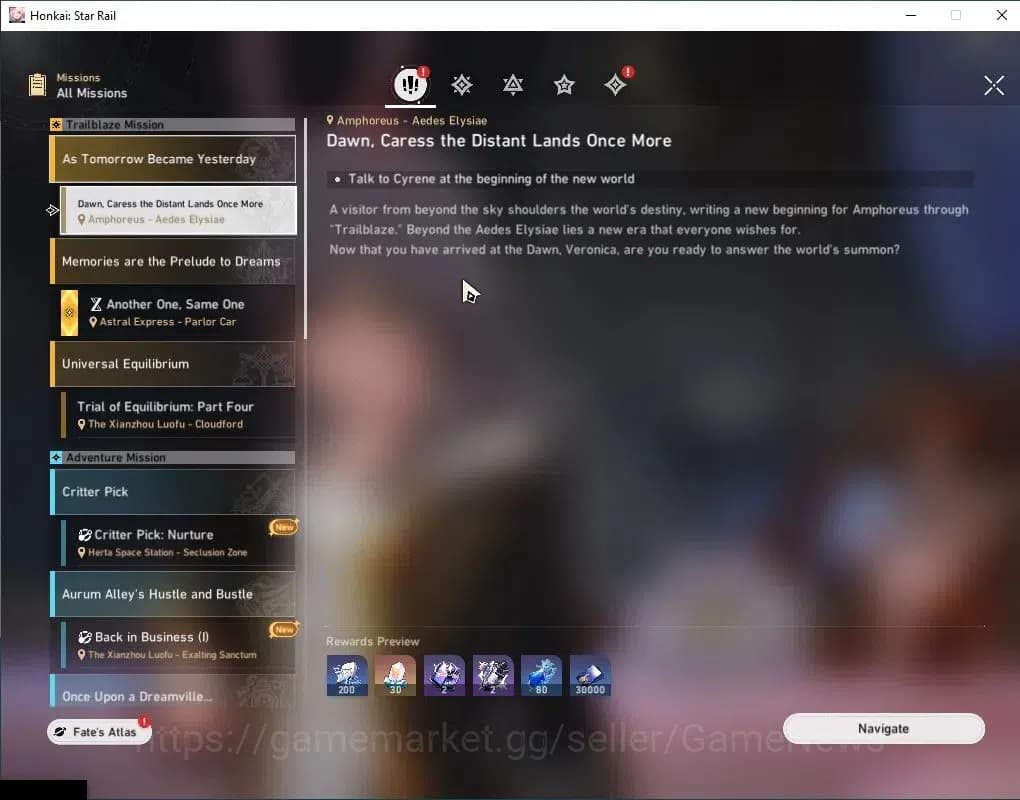Viewport: 1020px width, 800px height.
Task: Click the Navigate button
Action: pos(883,728)
